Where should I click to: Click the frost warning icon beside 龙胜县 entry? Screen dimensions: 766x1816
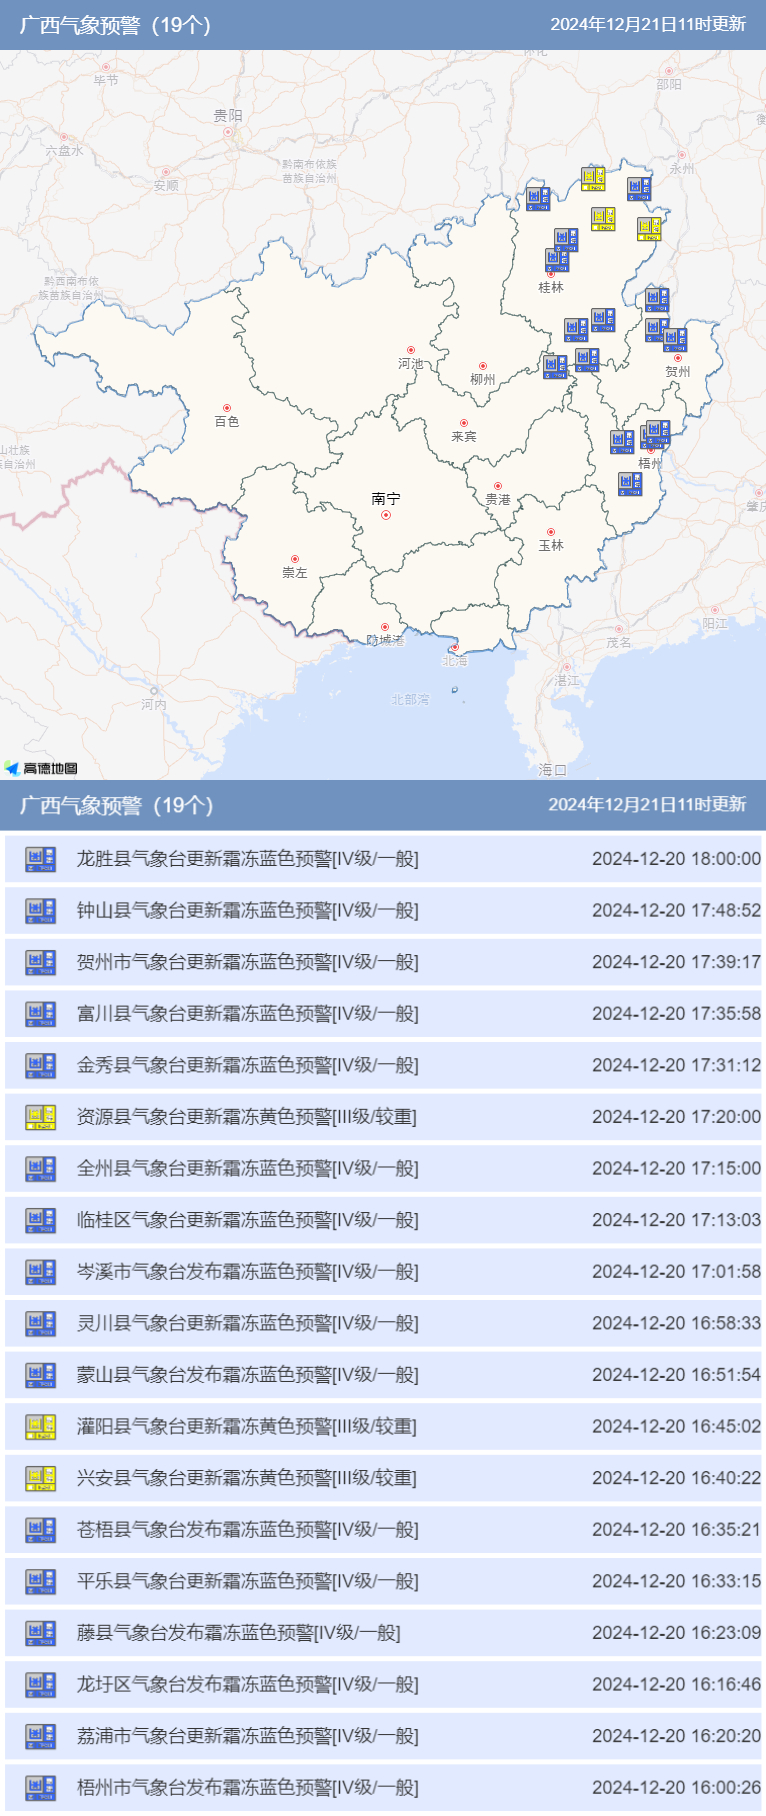pos(40,859)
